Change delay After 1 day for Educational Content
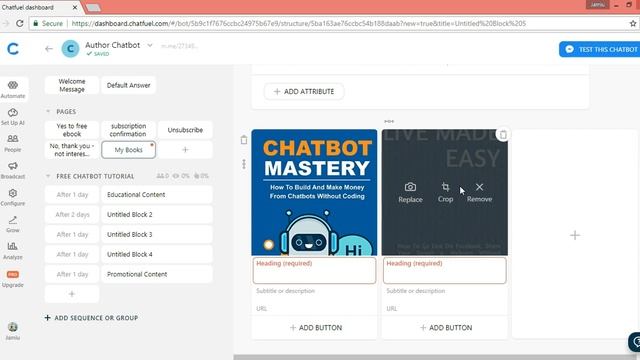This screenshot has height=360, width=640. click(72, 195)
